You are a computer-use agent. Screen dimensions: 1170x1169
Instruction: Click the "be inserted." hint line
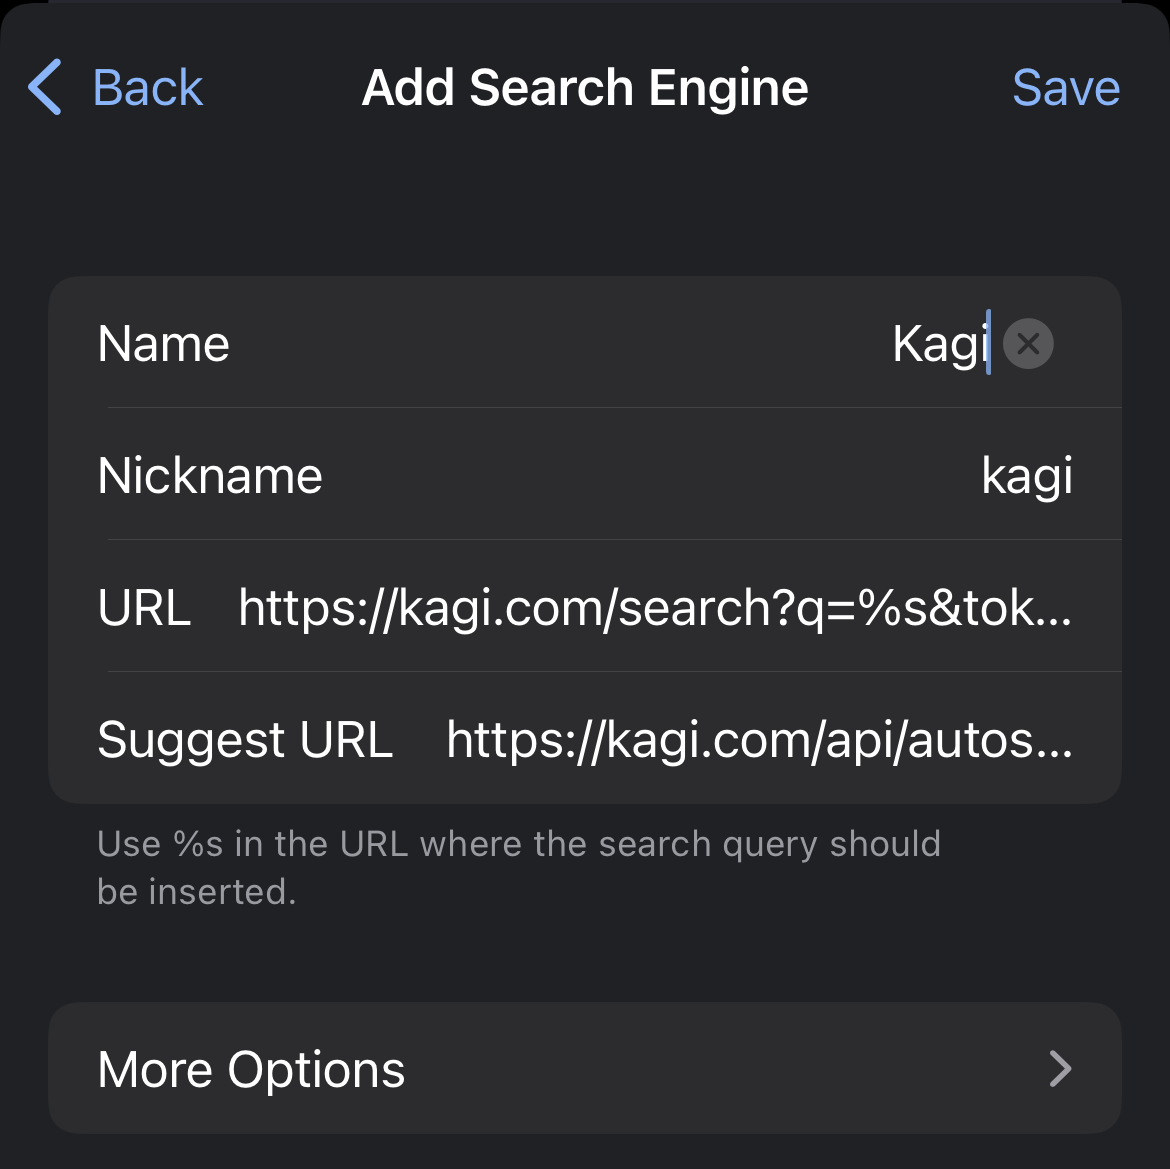tap(196, 891)
